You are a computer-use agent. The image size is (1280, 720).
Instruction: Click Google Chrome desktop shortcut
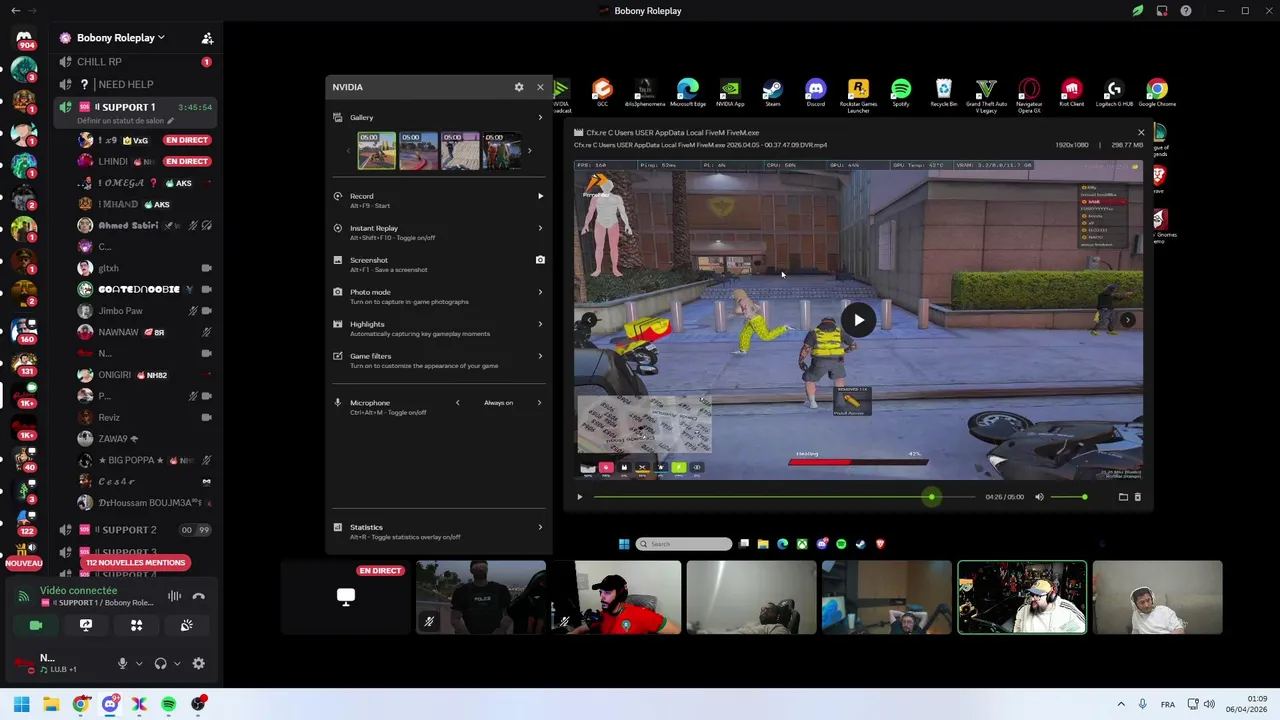point(1157,93)
